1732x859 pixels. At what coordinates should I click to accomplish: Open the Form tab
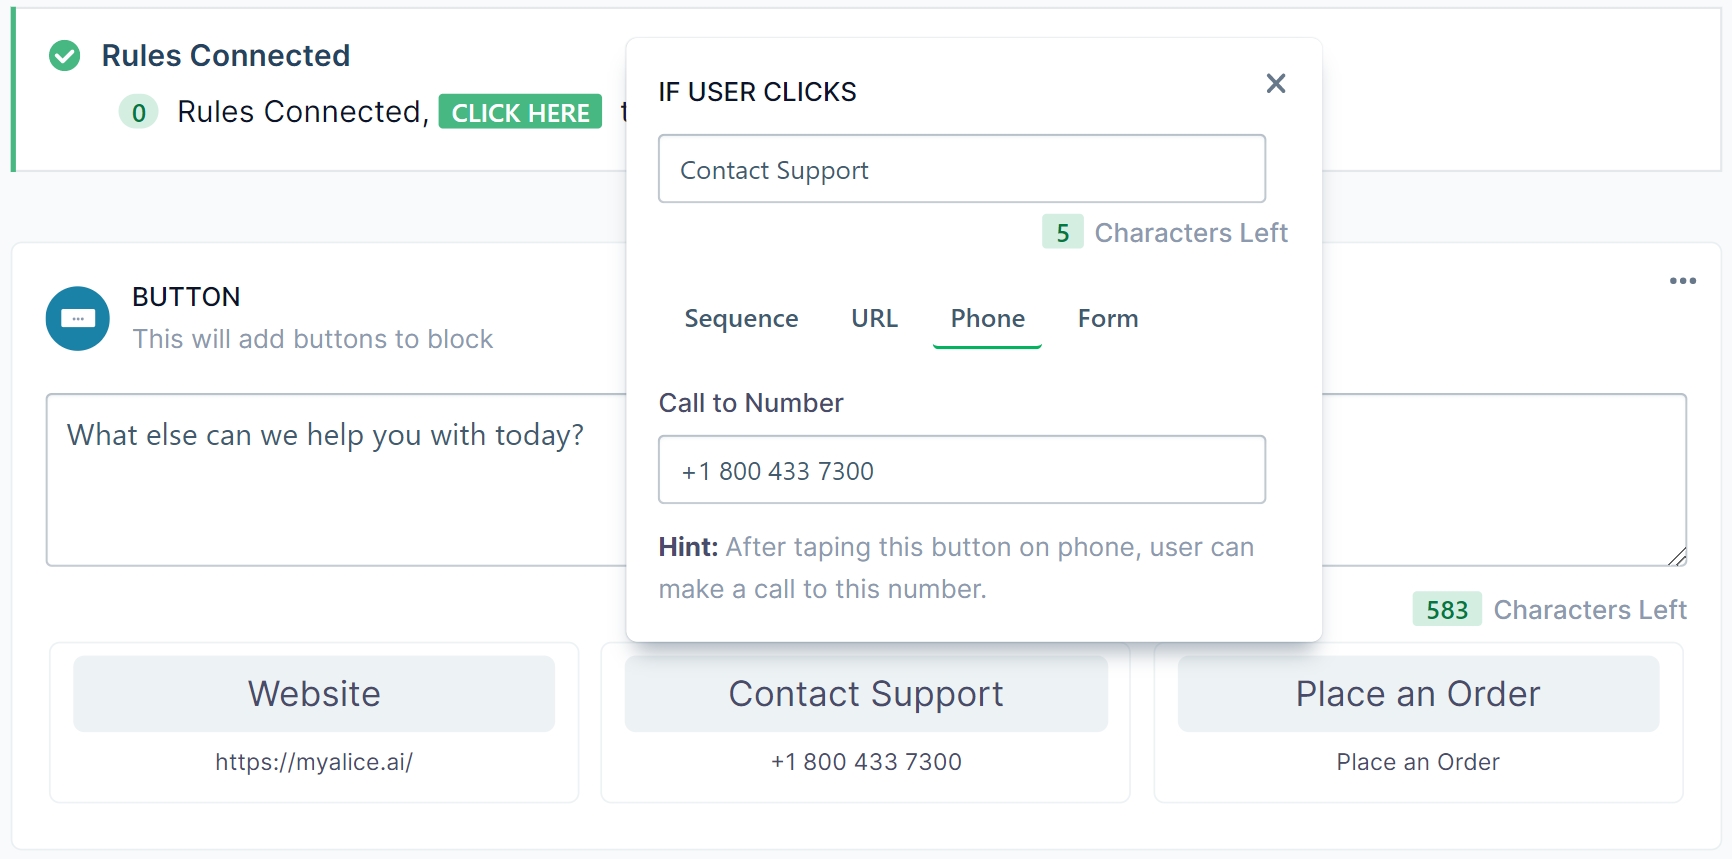pyautogui.click(x=1108, y=319)
